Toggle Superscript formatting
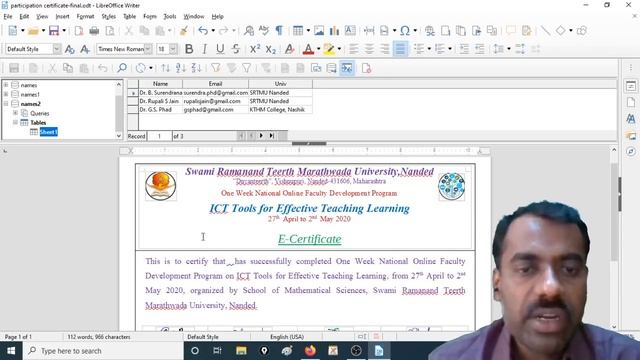 click(x=255, y=49)
